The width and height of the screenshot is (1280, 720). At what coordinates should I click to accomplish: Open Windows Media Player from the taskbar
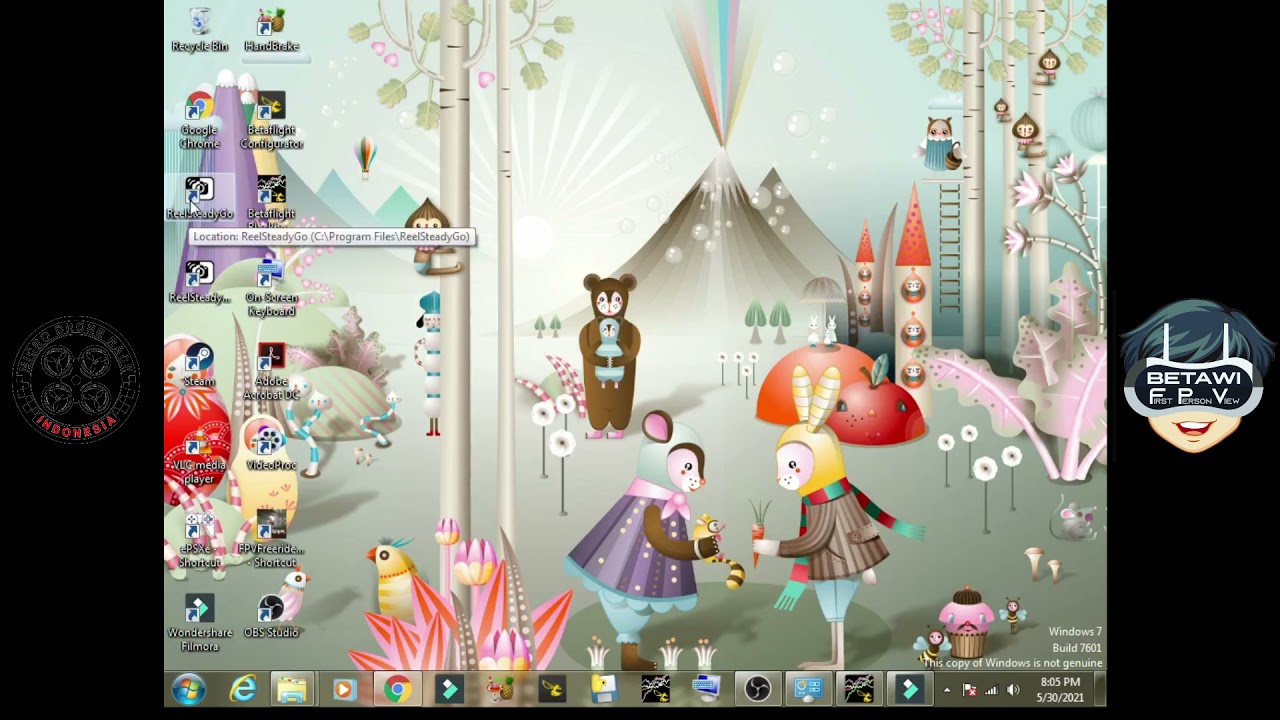[344, 689]
